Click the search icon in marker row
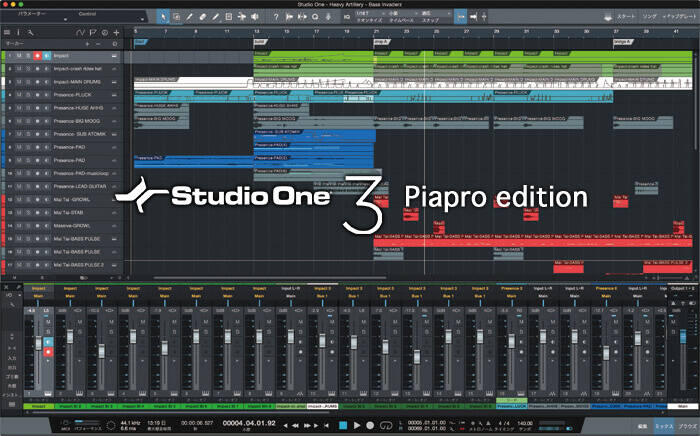Image resolution: width=700 pixels, height=436 pixels. point(115,44)
